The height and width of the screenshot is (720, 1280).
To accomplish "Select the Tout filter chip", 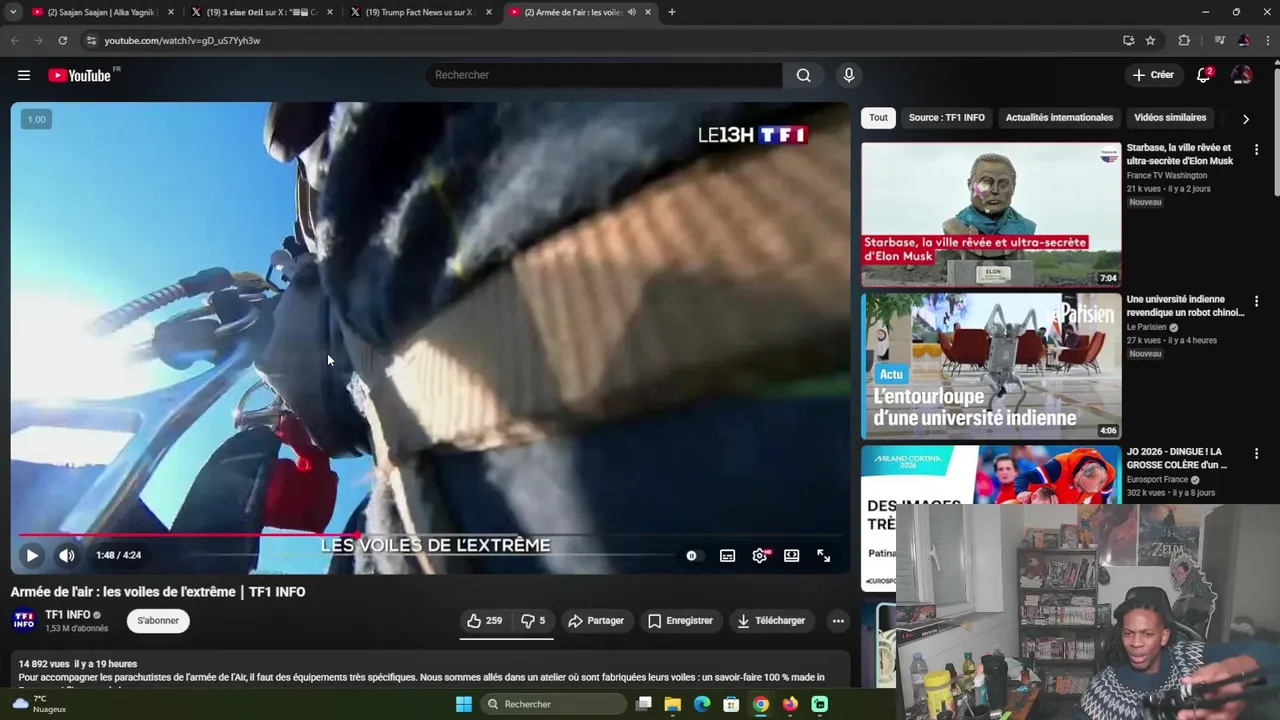I will coord(878,118).
